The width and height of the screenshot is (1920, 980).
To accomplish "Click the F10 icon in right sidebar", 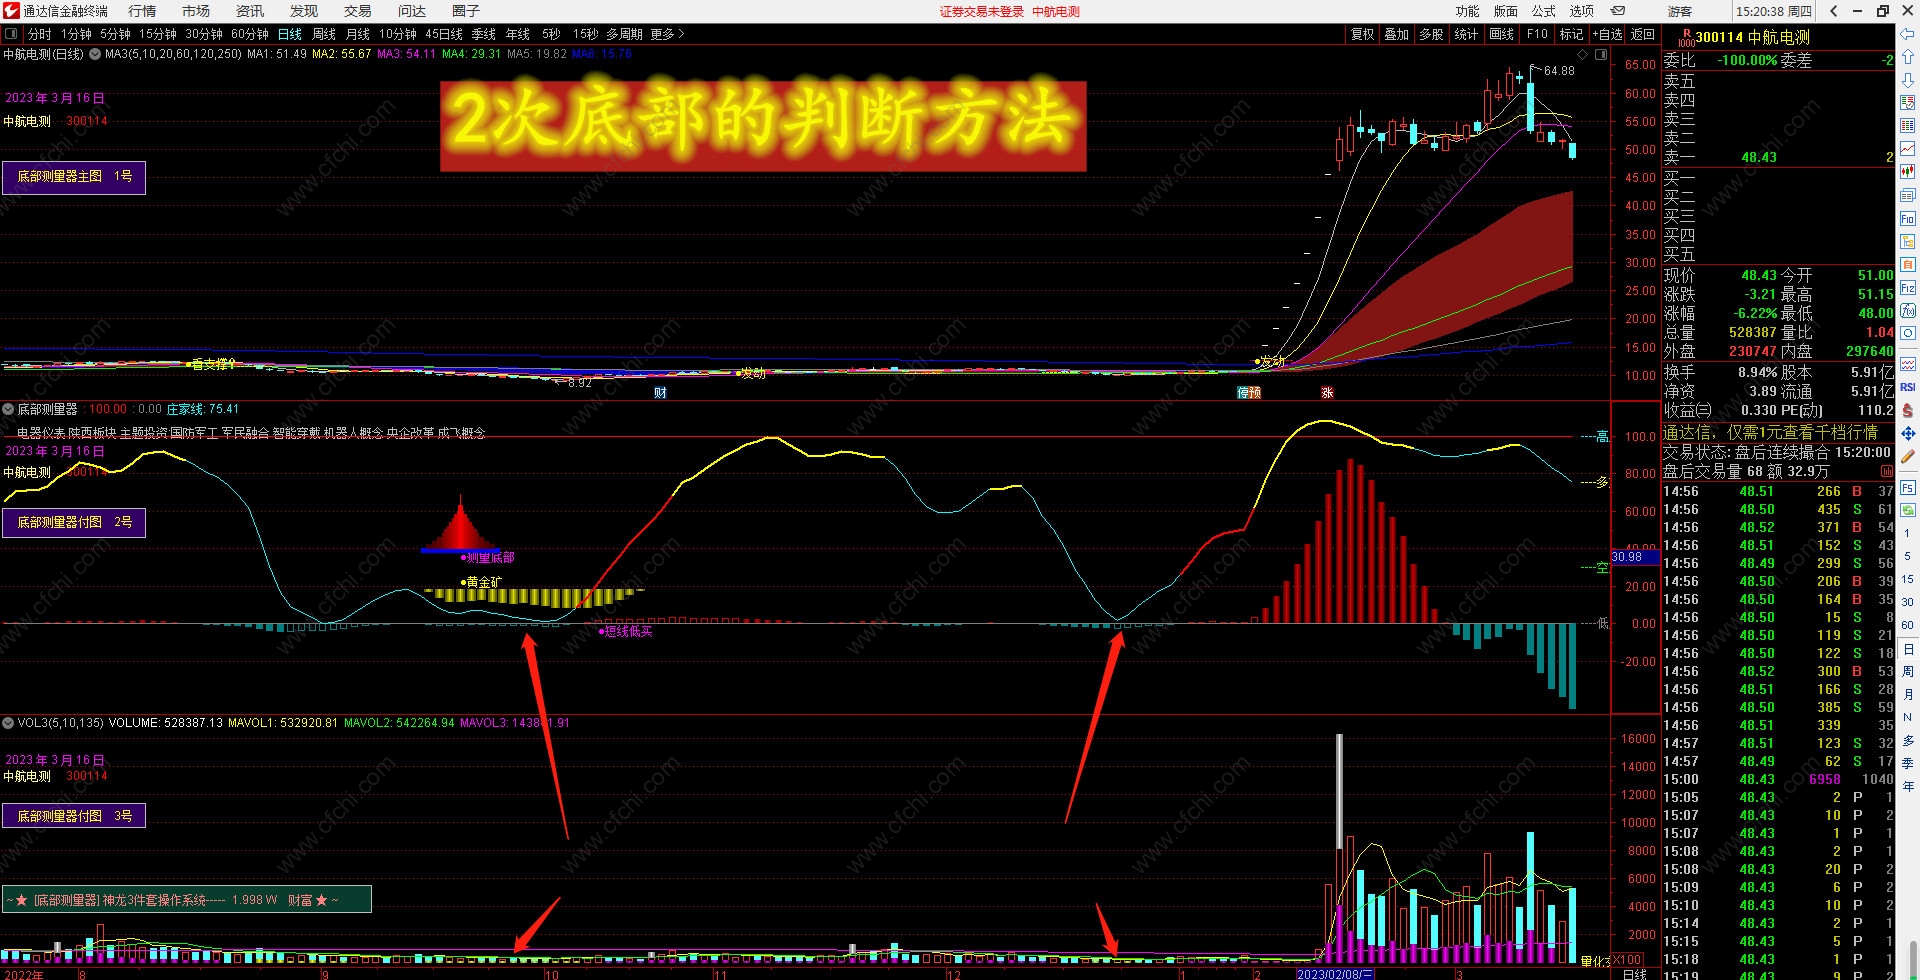I will (x=1908, y=218).
